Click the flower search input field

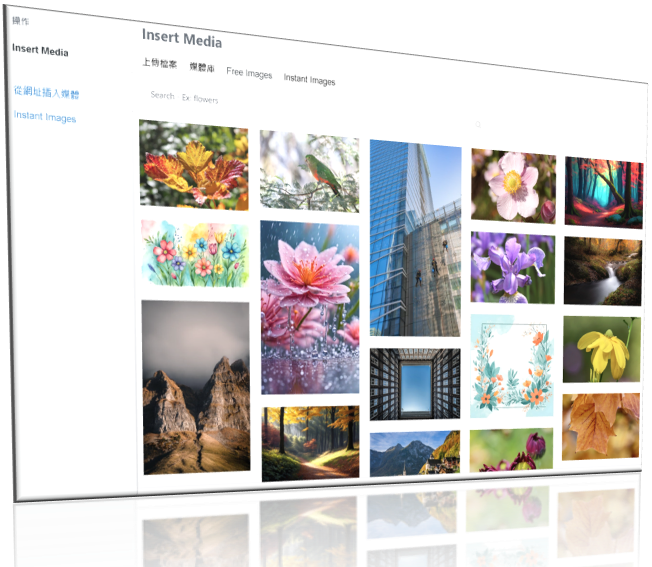pos(200,99)
